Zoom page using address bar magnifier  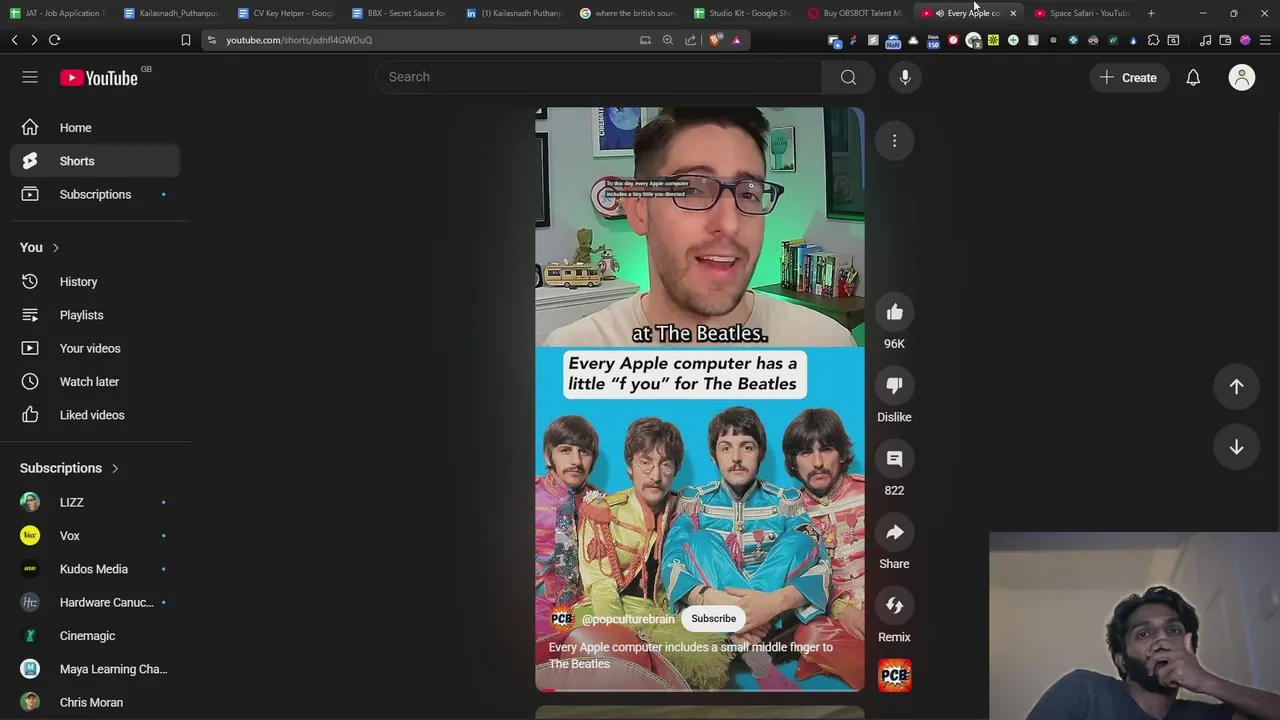667,40
